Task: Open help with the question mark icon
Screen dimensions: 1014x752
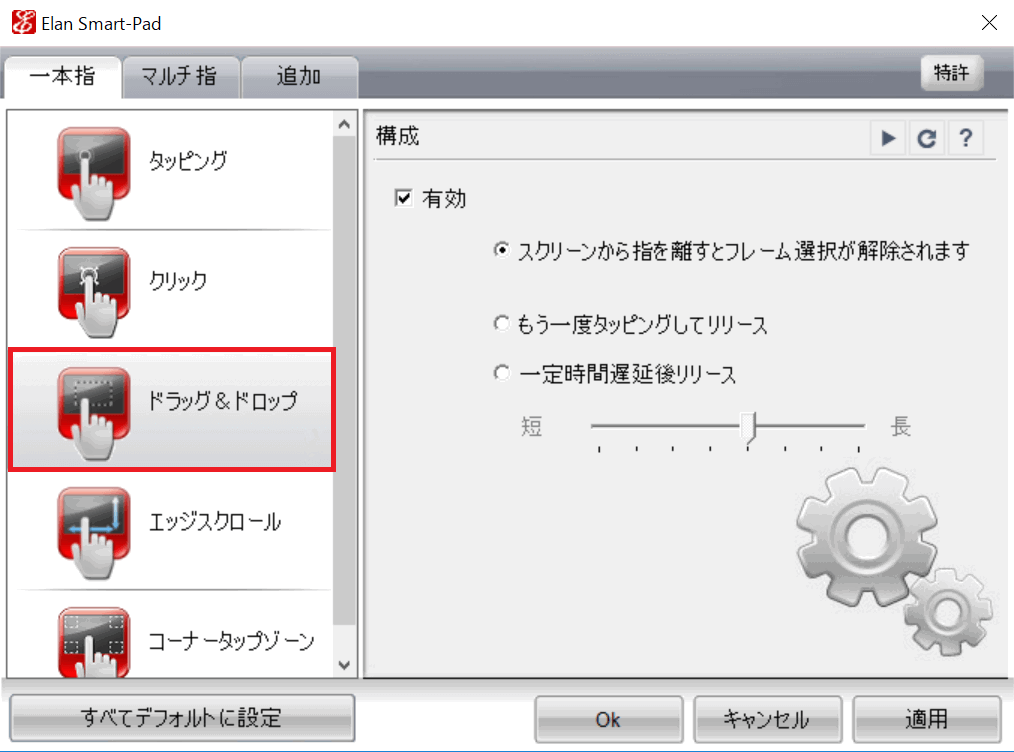Action: 965,138
